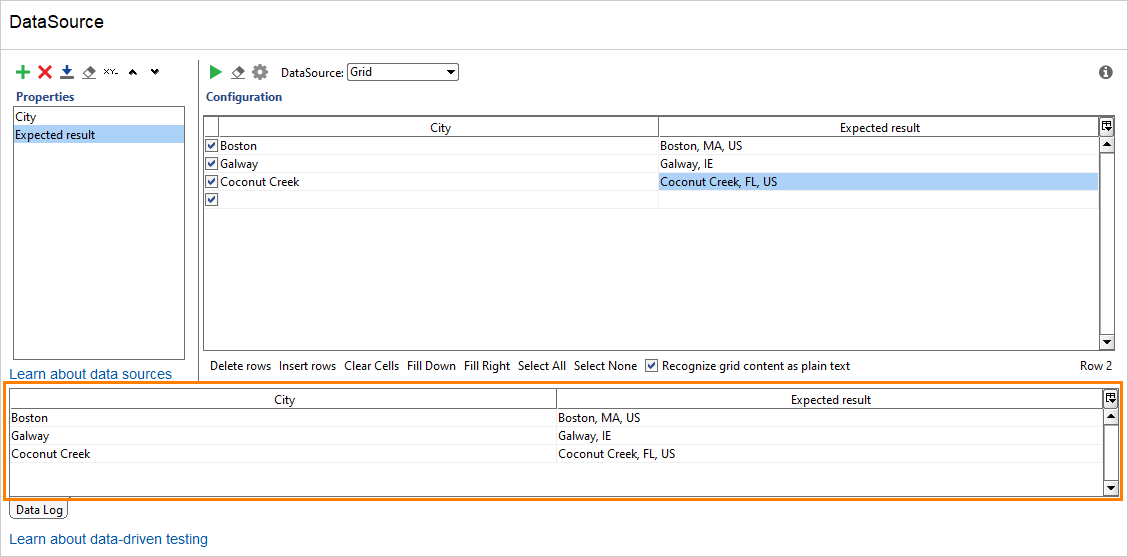Image resolution: width=1128 pixels, height=557 pixels.
Task: Open data source options gear icon
Action: pyautogui.click(x=260, y=72)
